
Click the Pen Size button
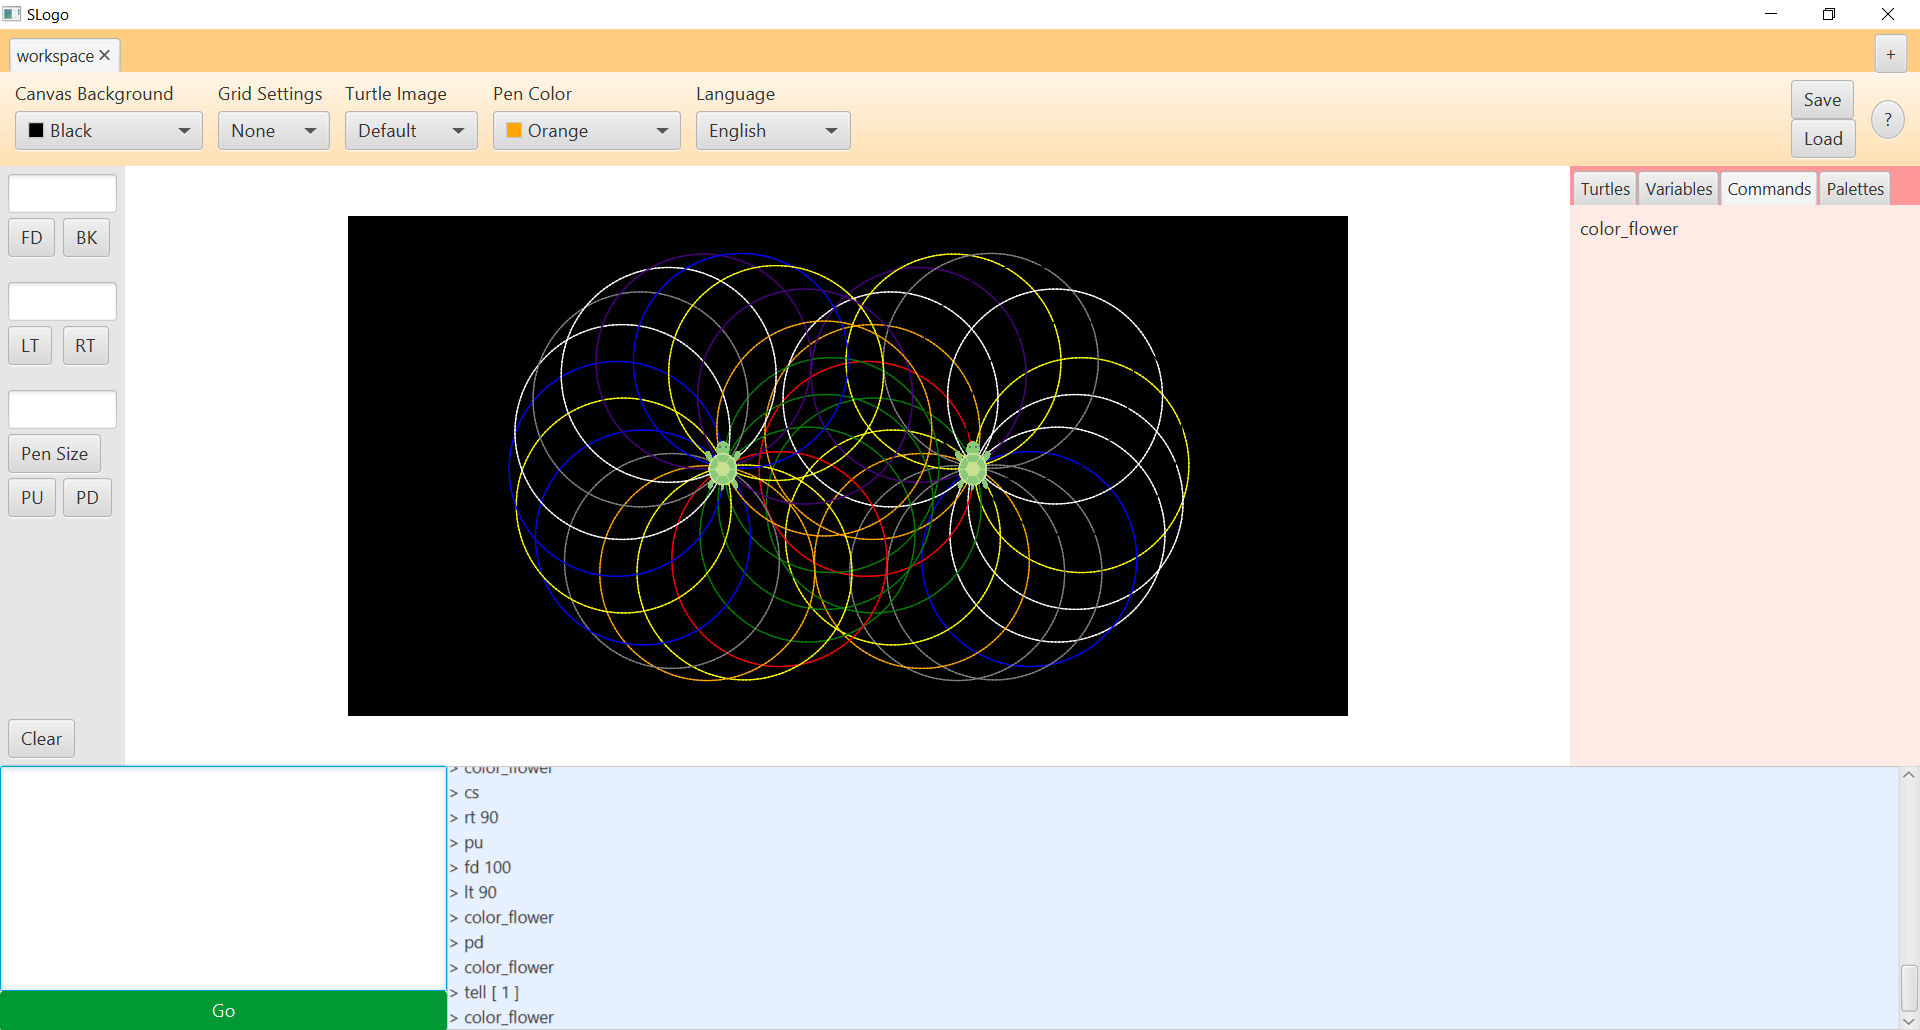[x=54, y=454]
